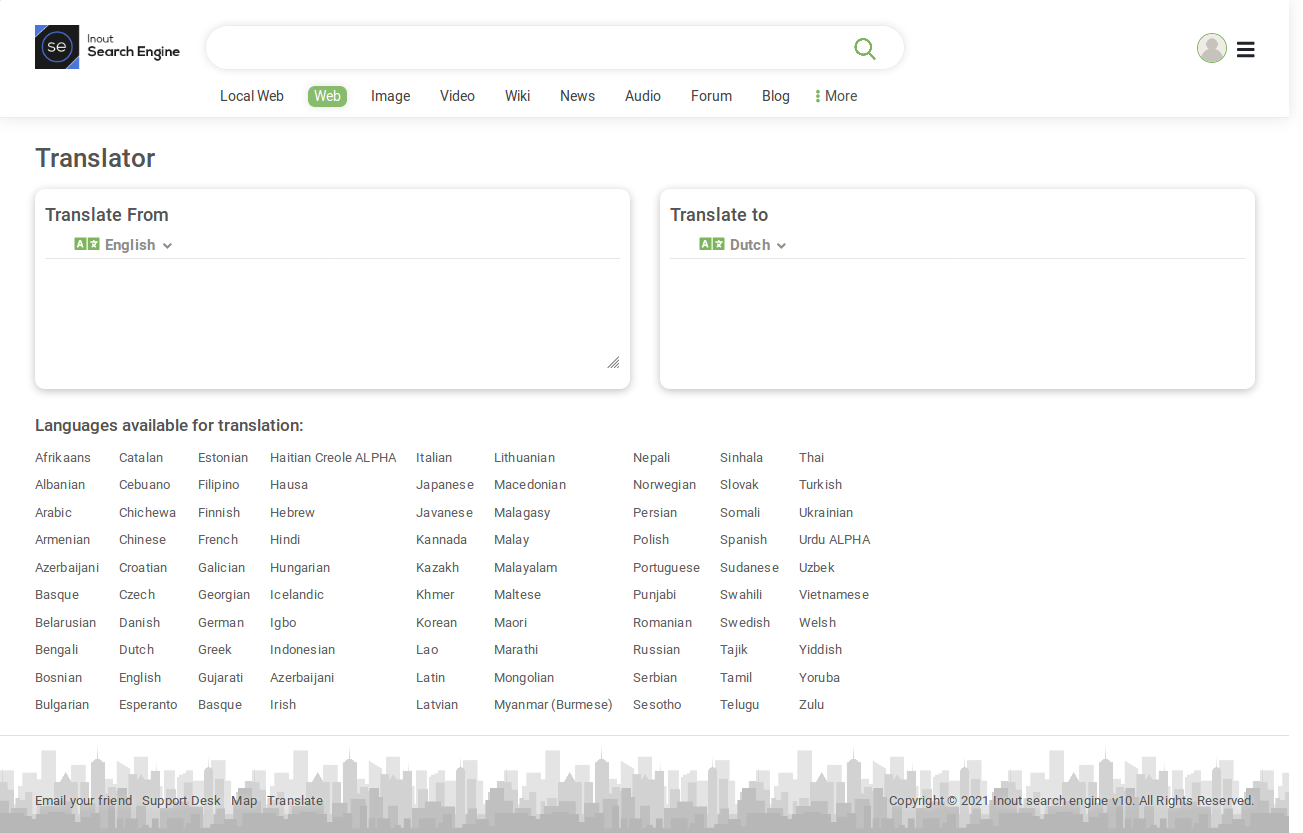This screenshot has height=833, width=1303.
Task: Click the Email your friend link
Action: click(x=83, y=800)
